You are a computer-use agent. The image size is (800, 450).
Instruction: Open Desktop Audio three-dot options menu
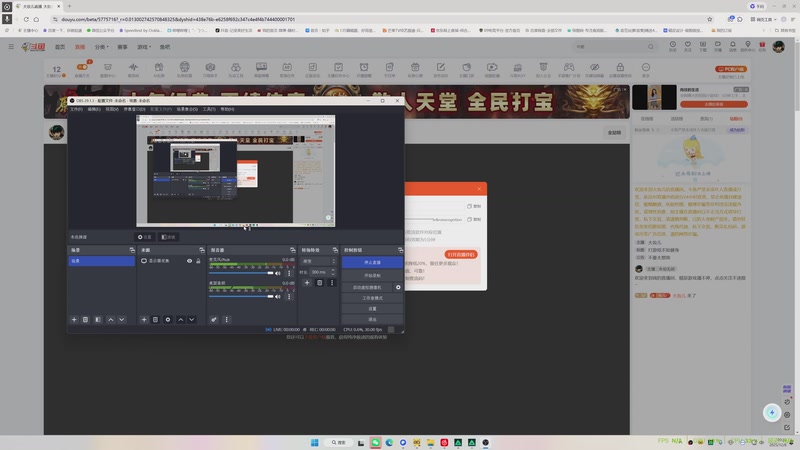pos(289,296)
